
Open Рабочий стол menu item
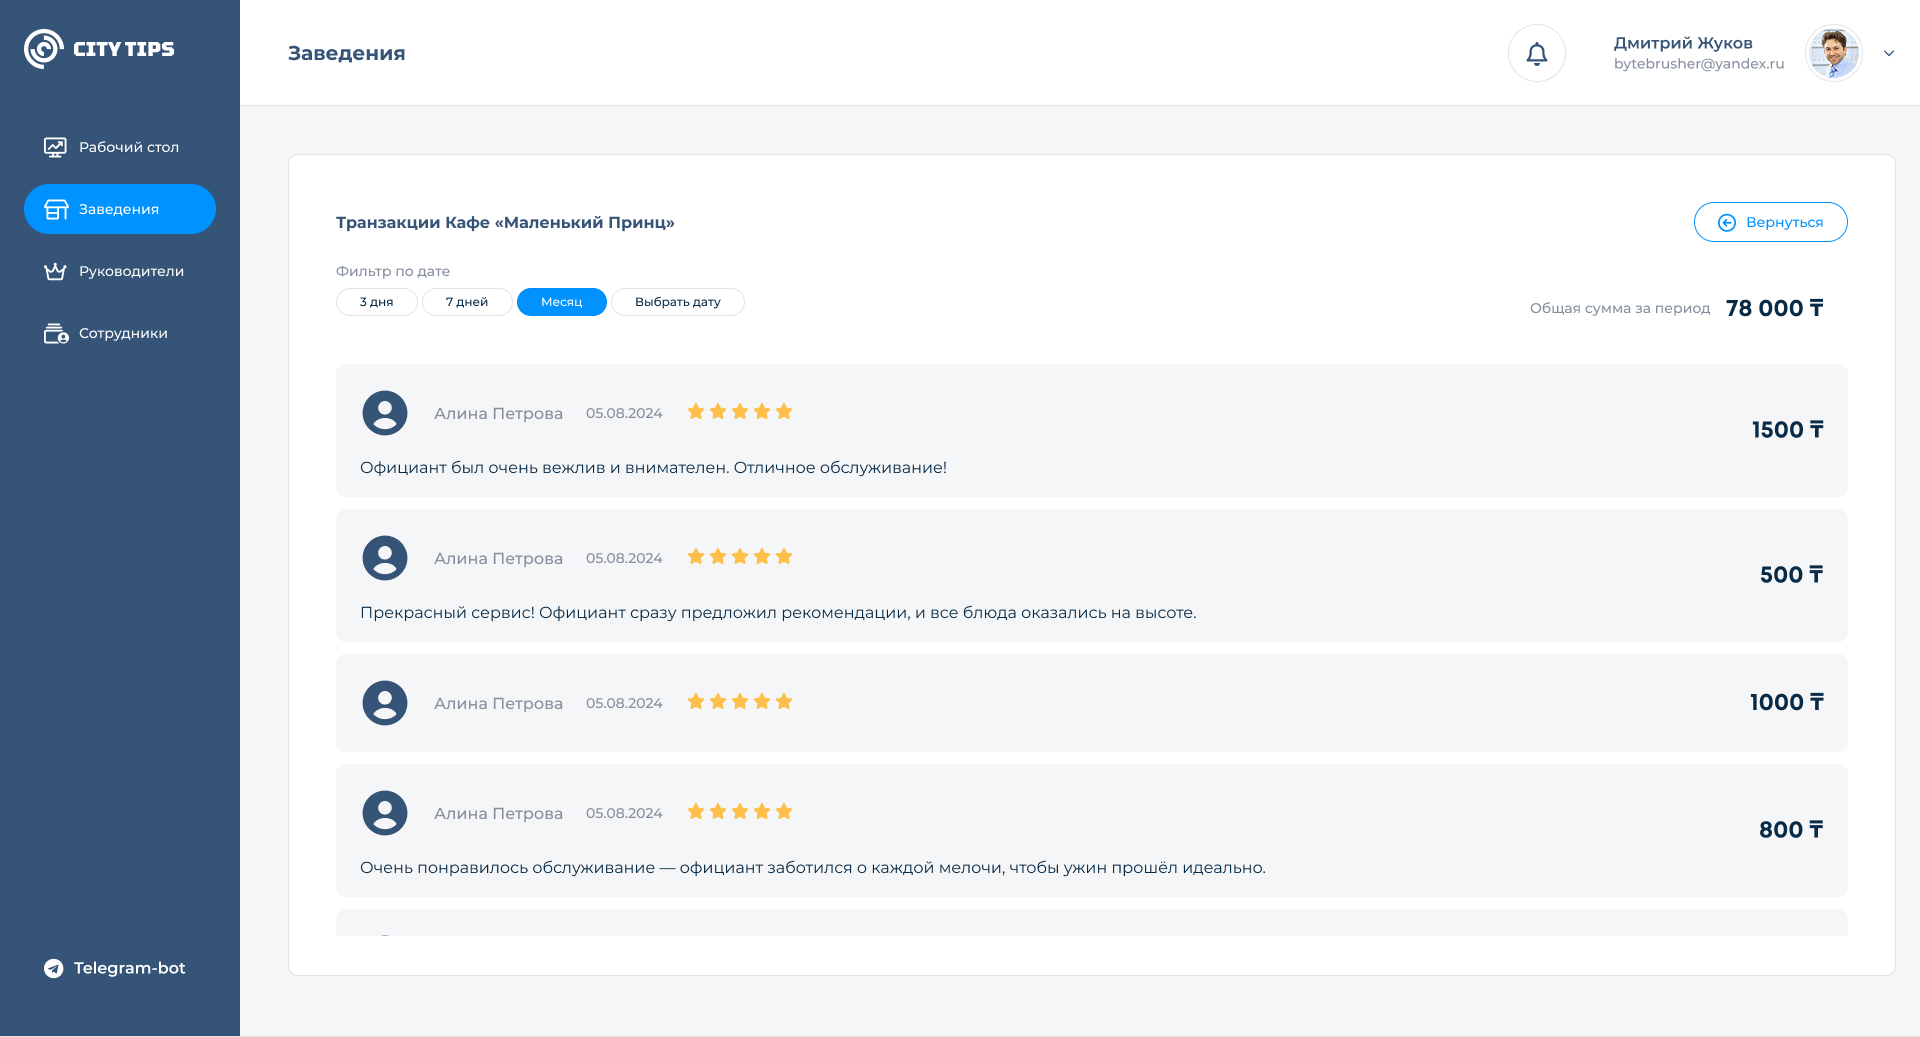(x=129, y=147)
